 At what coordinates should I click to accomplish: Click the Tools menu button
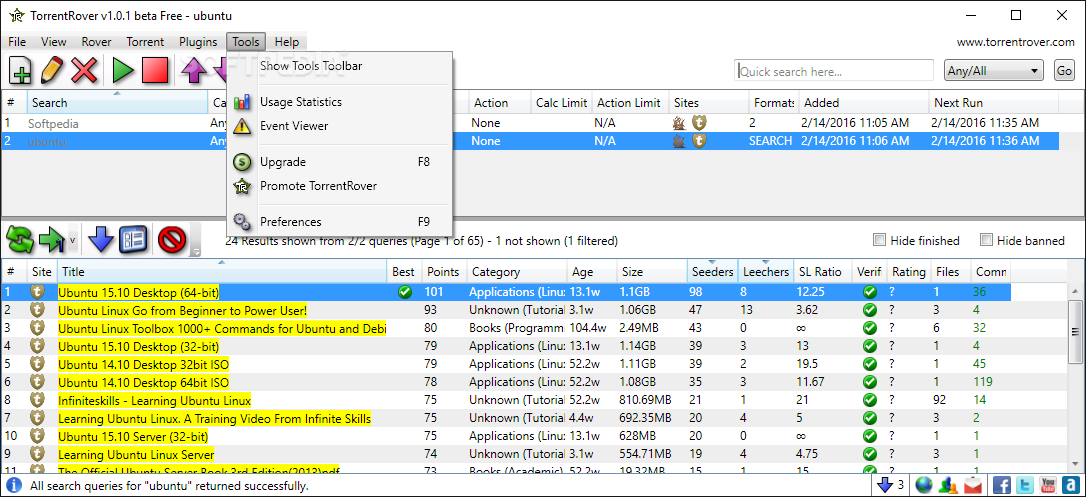click(246, 42)
